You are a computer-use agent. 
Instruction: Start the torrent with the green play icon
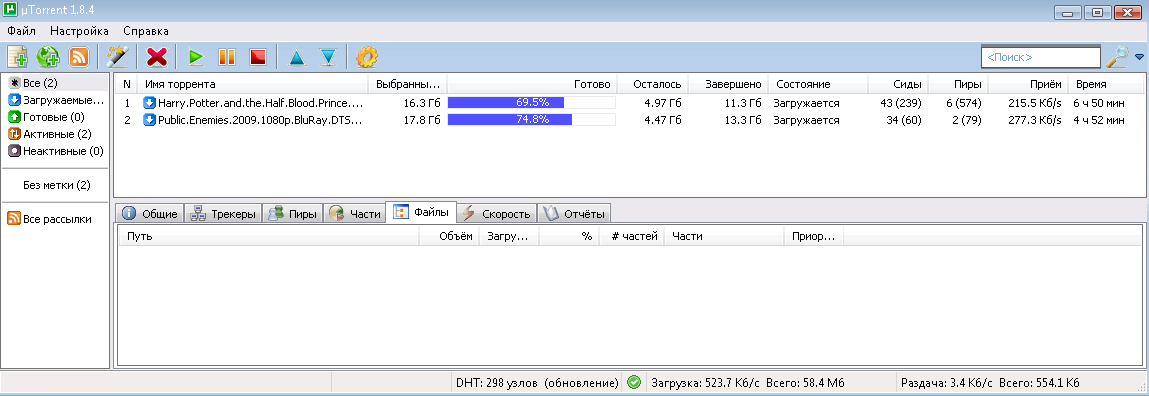pyautogui.click(x=196, y=56)
